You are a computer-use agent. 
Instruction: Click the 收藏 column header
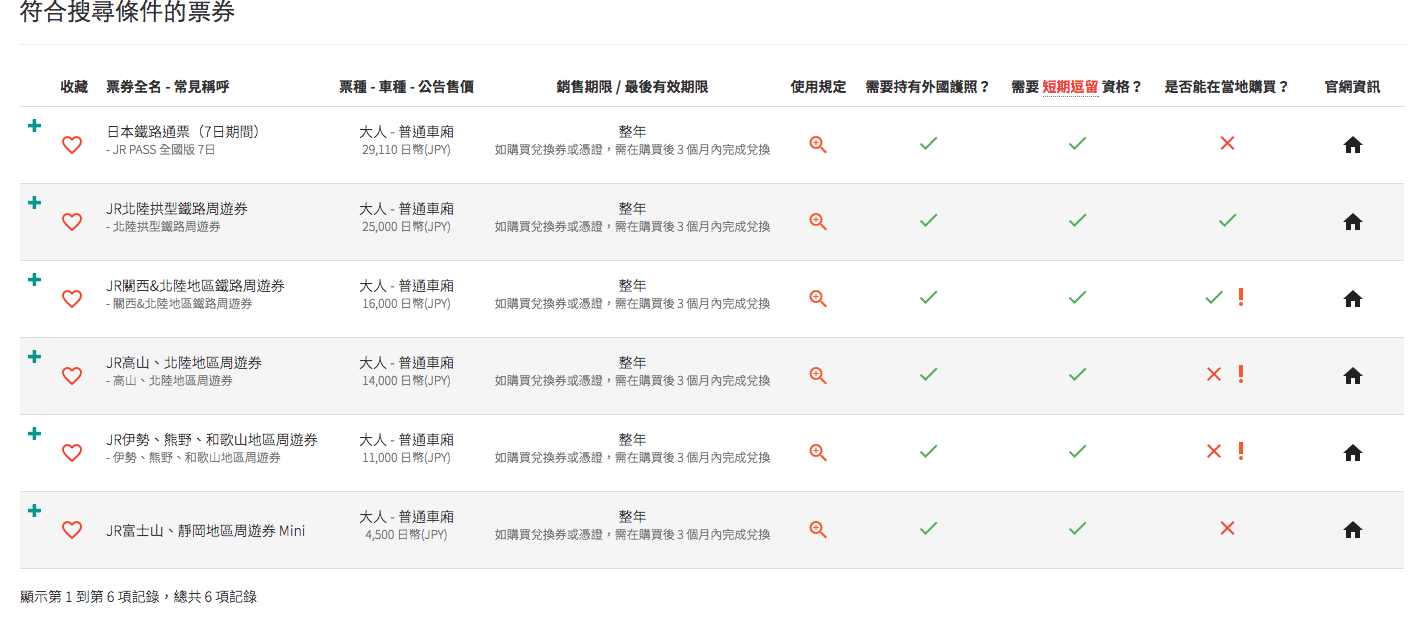click(74, 87)
